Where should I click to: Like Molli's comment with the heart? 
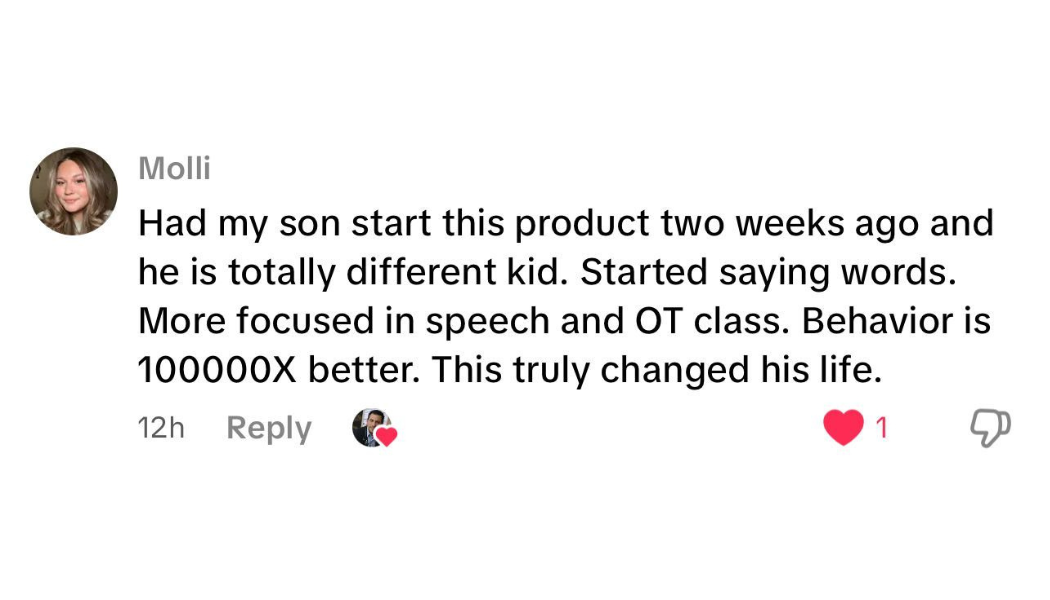coord(842,428)
